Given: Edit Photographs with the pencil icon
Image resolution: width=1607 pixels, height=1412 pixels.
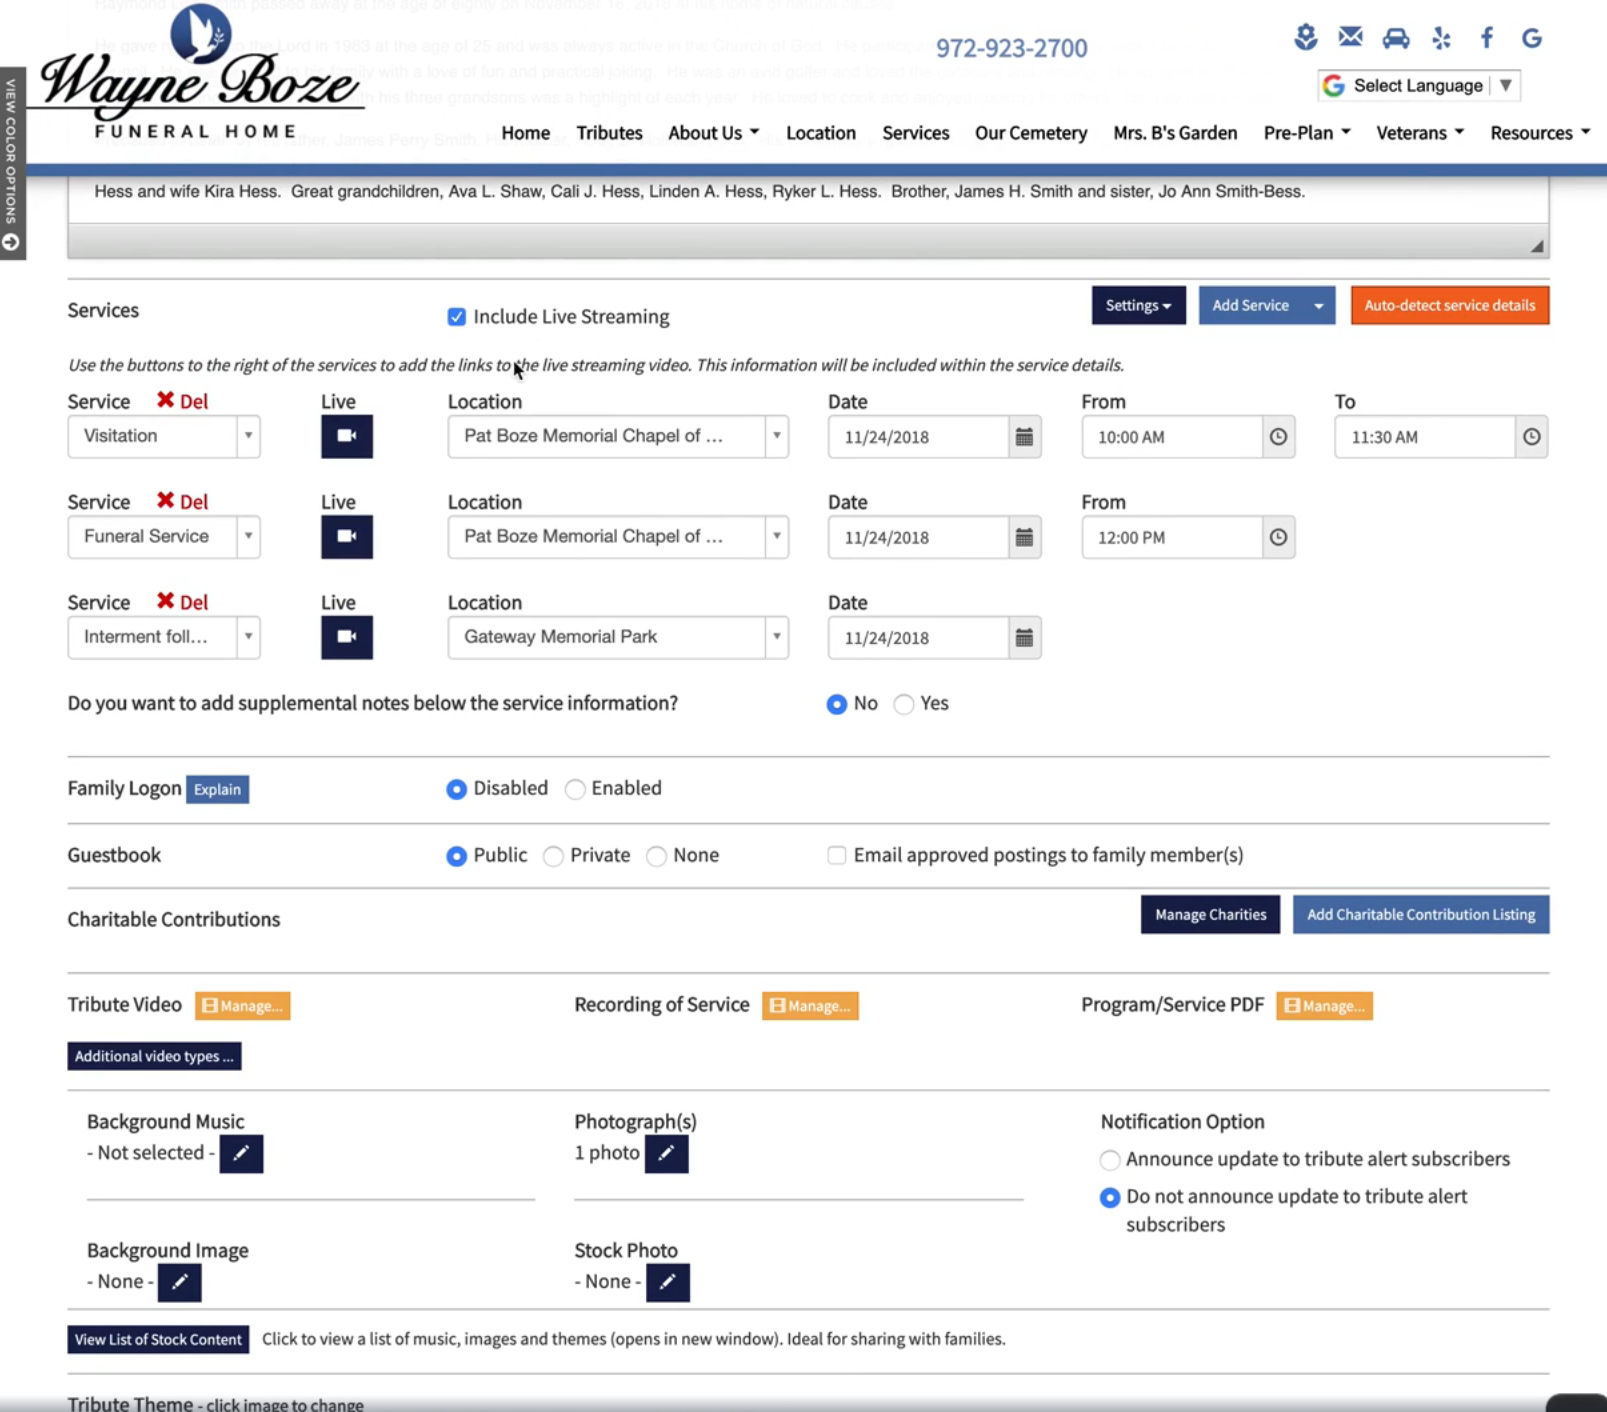Looking at the screenshot, I should [666, 1153].
